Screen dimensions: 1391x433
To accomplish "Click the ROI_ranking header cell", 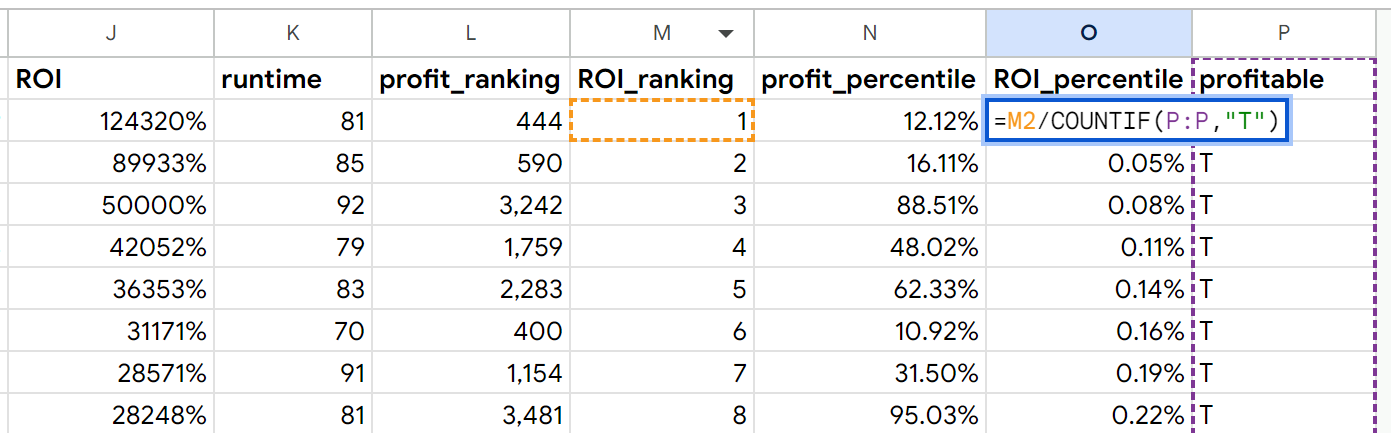I will (x=662, y=79).
